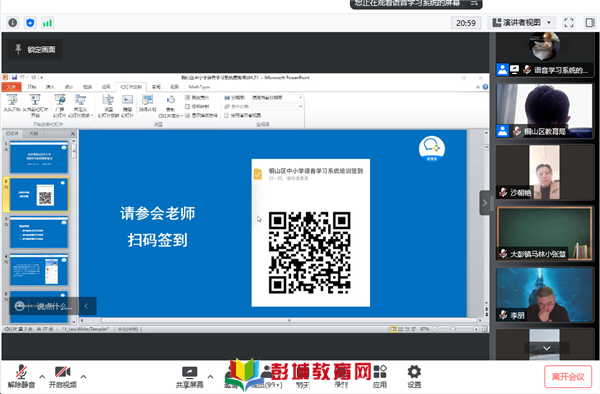Screen dimensions: 600x394
Task: Click PowerPoint 从当前幻灯片开始 icon
Action: (x=35, y=100)
